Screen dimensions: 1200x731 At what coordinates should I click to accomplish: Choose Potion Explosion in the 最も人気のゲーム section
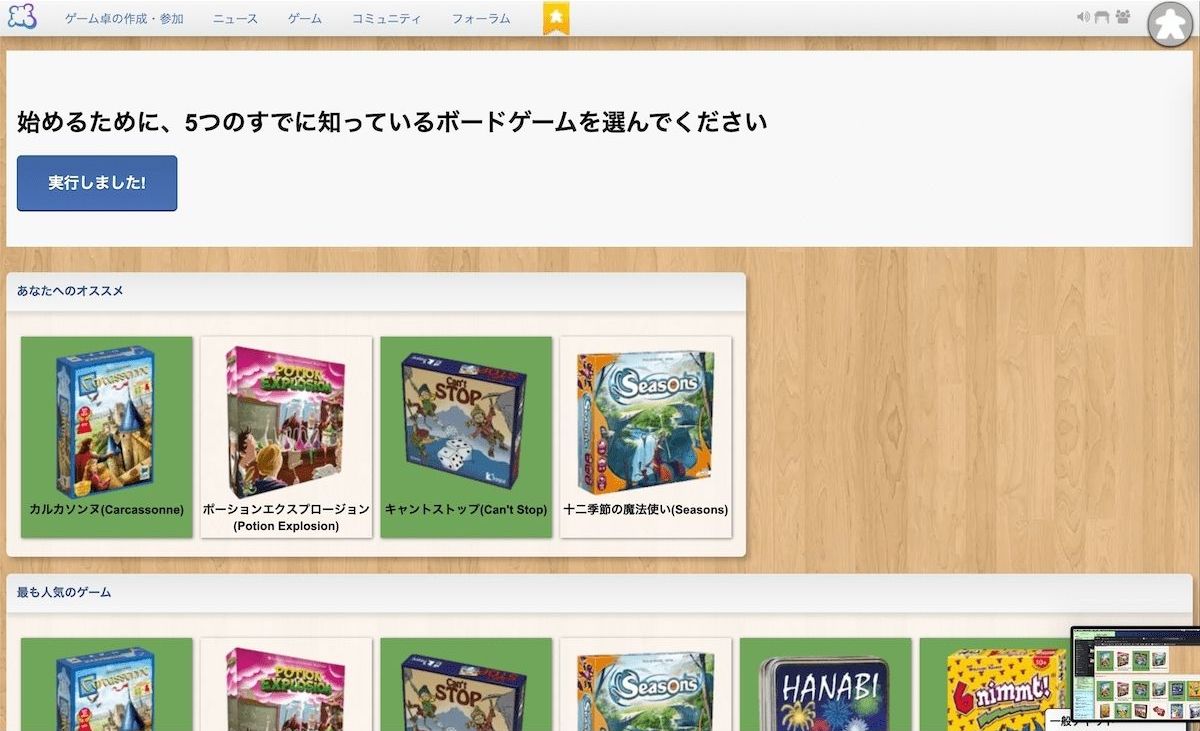coord(286,684)
